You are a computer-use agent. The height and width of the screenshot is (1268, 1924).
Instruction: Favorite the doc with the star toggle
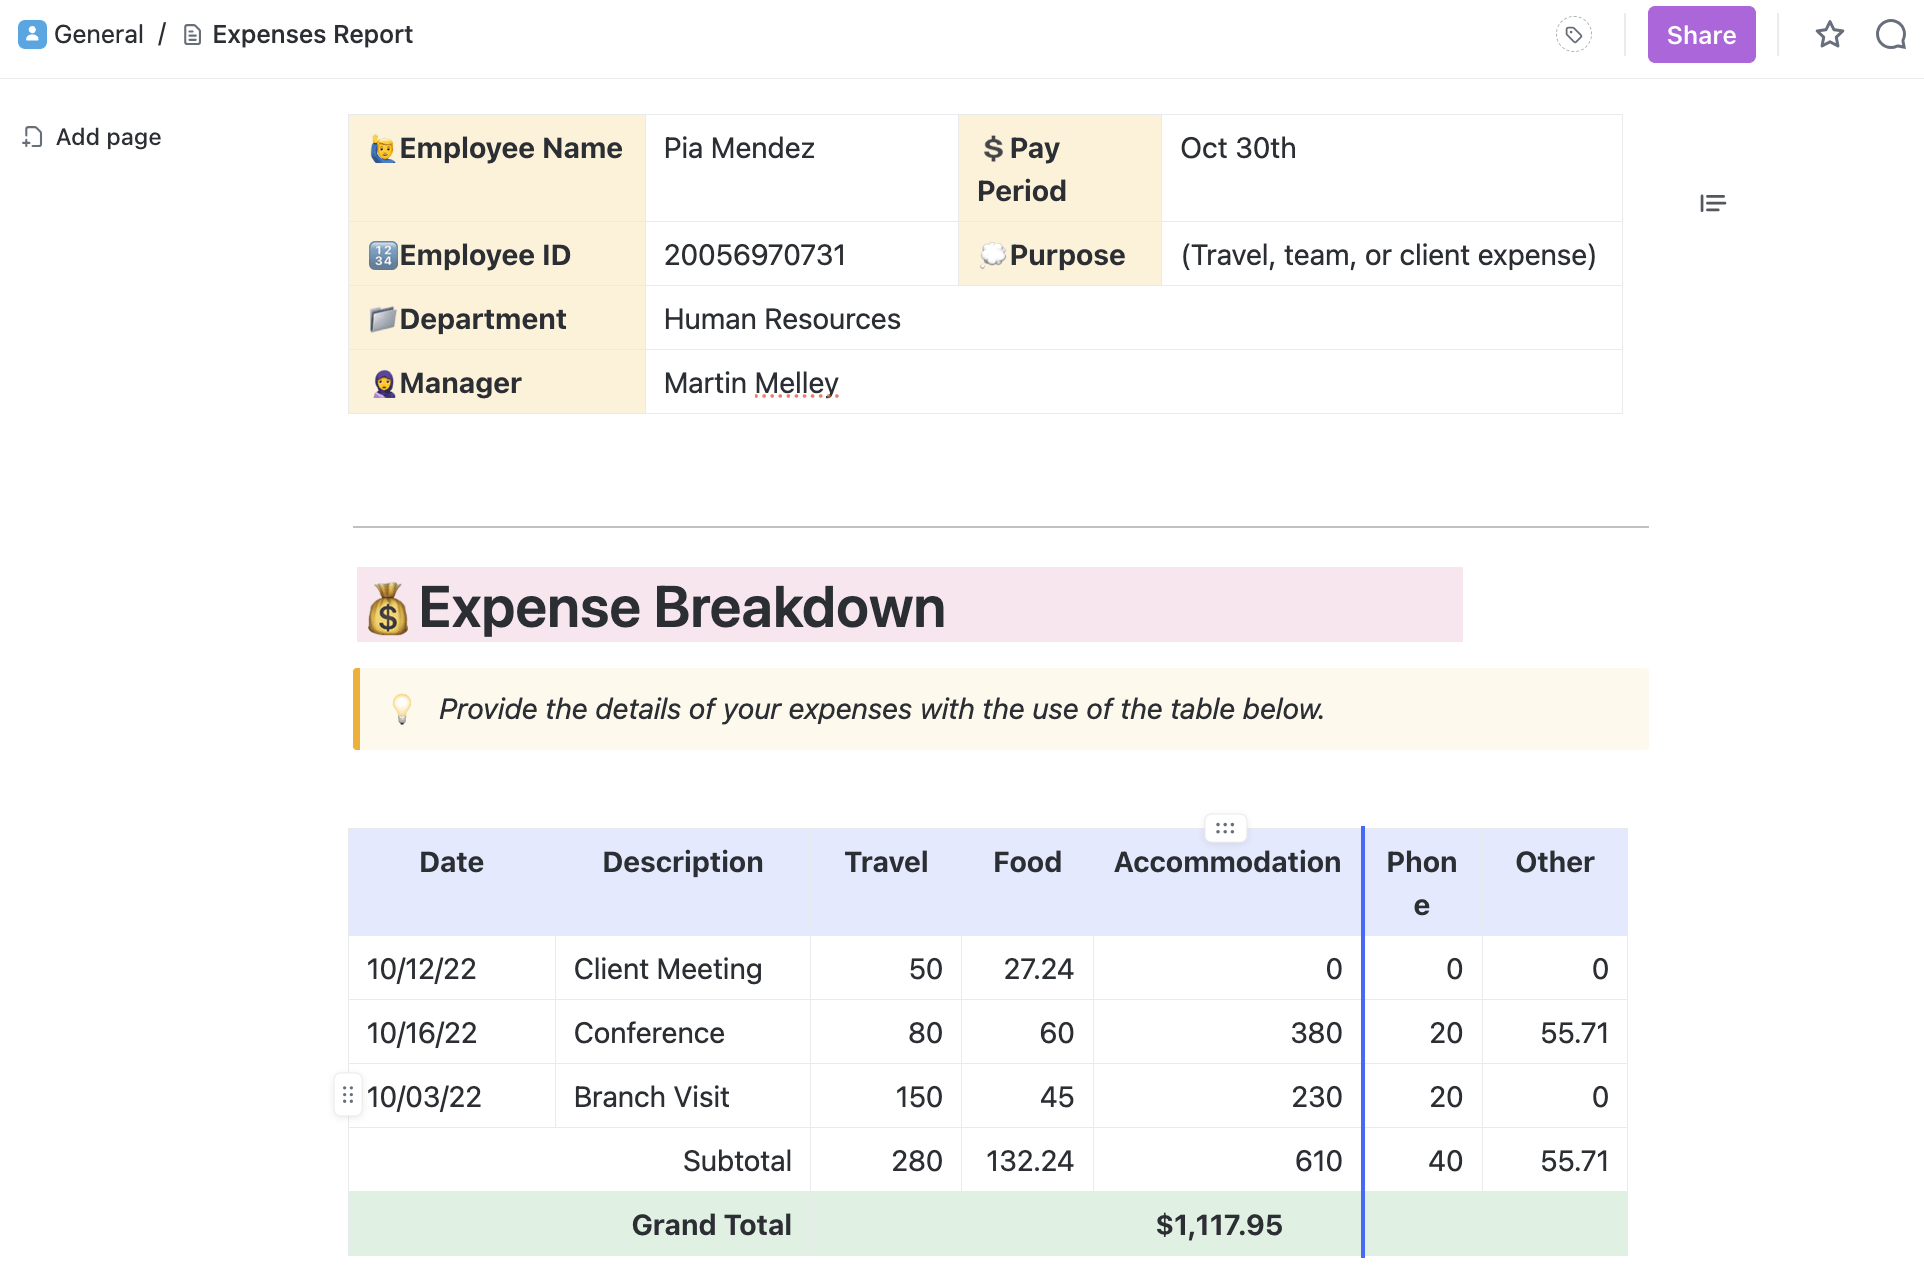click(1831, 34)
